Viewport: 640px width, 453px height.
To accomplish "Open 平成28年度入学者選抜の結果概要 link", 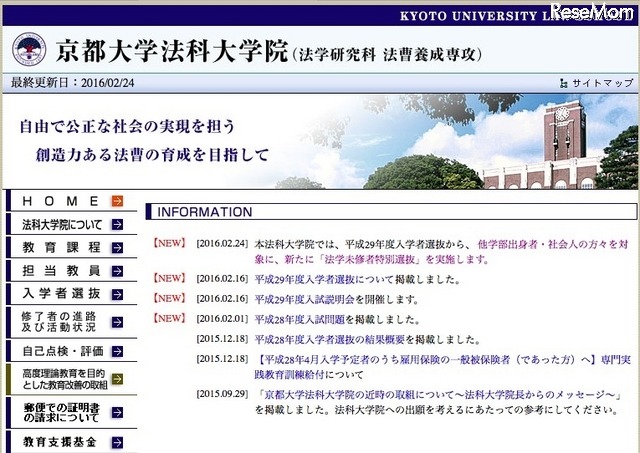I will pos(330,340).
